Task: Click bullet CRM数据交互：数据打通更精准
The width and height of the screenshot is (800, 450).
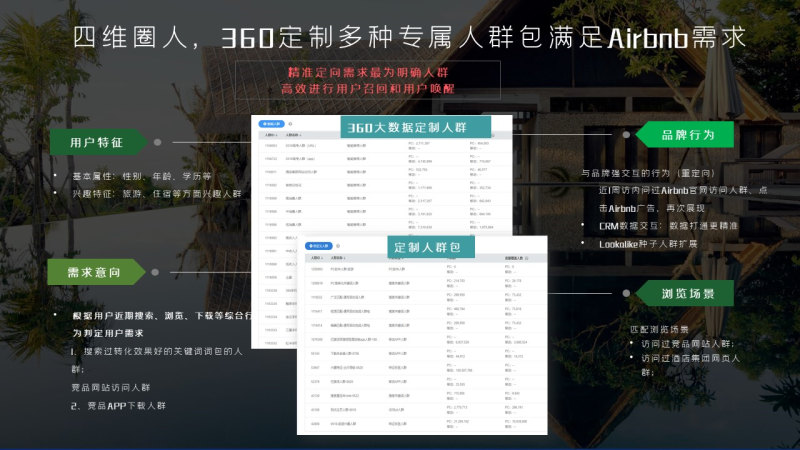Action: (668, 226)
